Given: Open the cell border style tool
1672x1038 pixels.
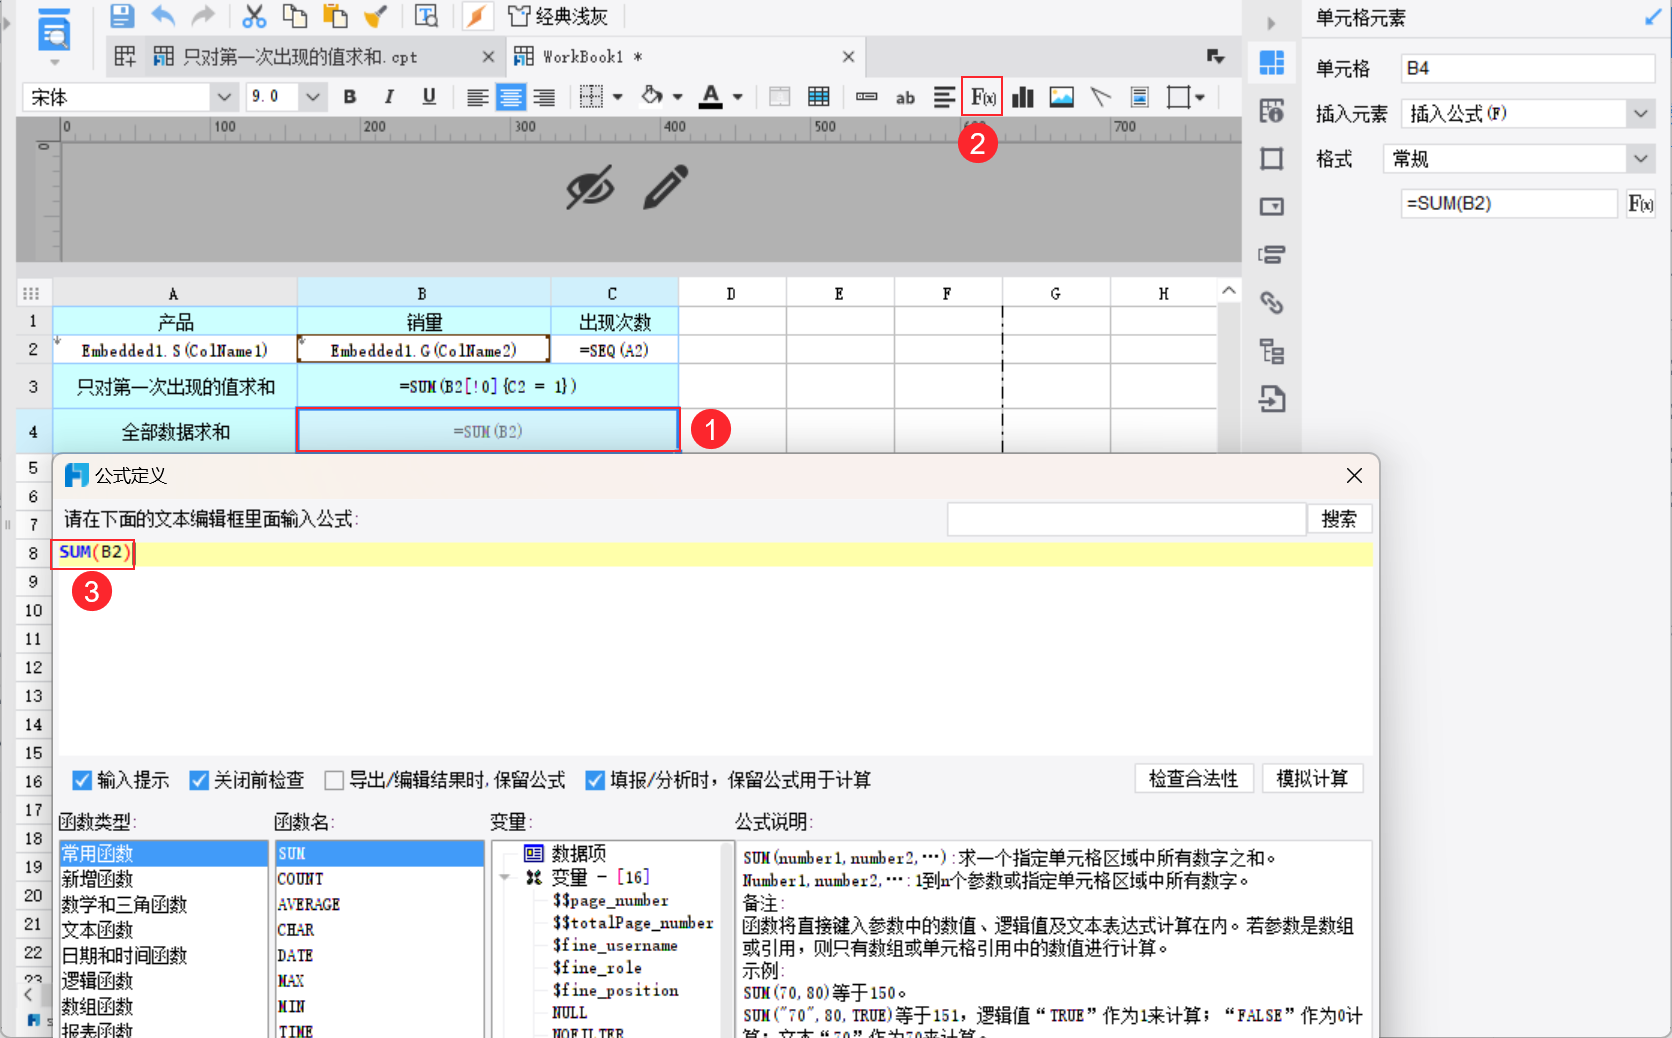Looking at the screenshot, I should point(592,97).
